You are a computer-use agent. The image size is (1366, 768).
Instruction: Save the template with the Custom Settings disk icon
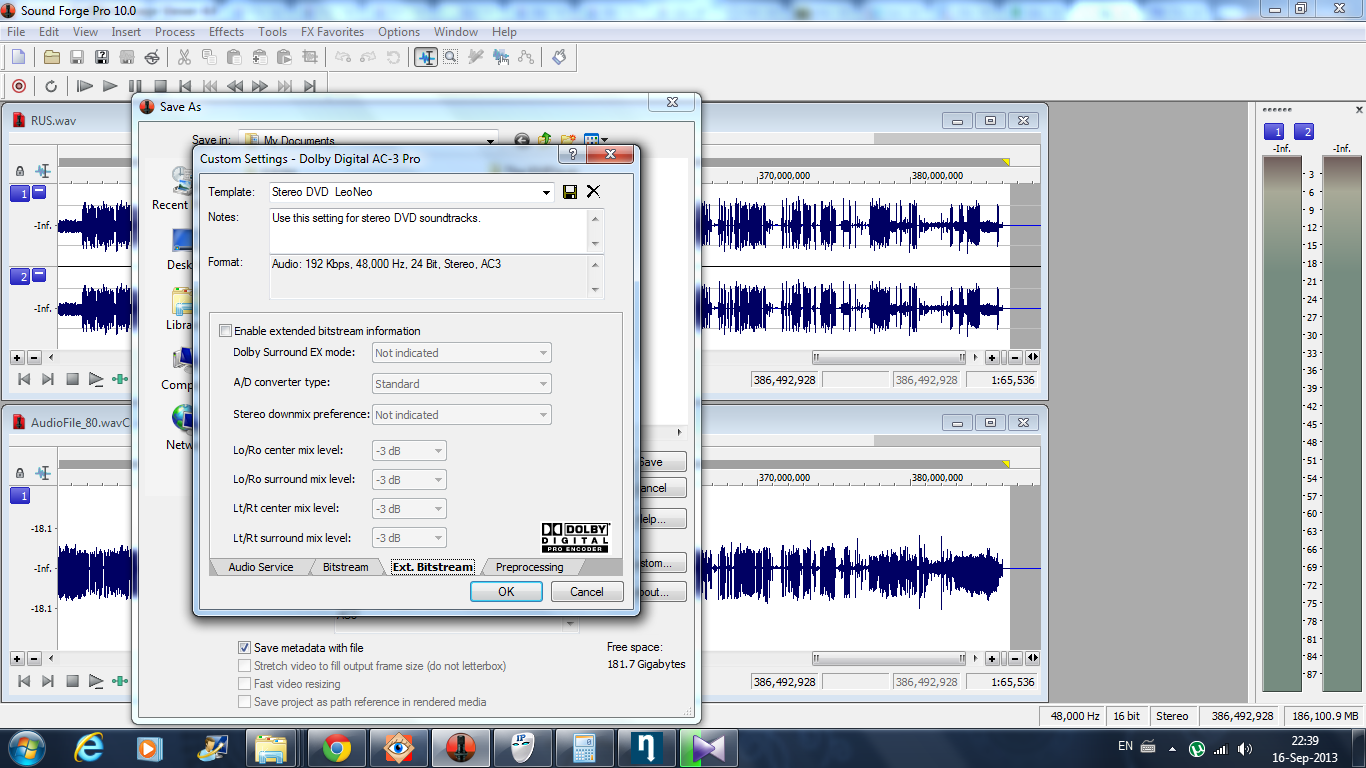coord(570,192)
